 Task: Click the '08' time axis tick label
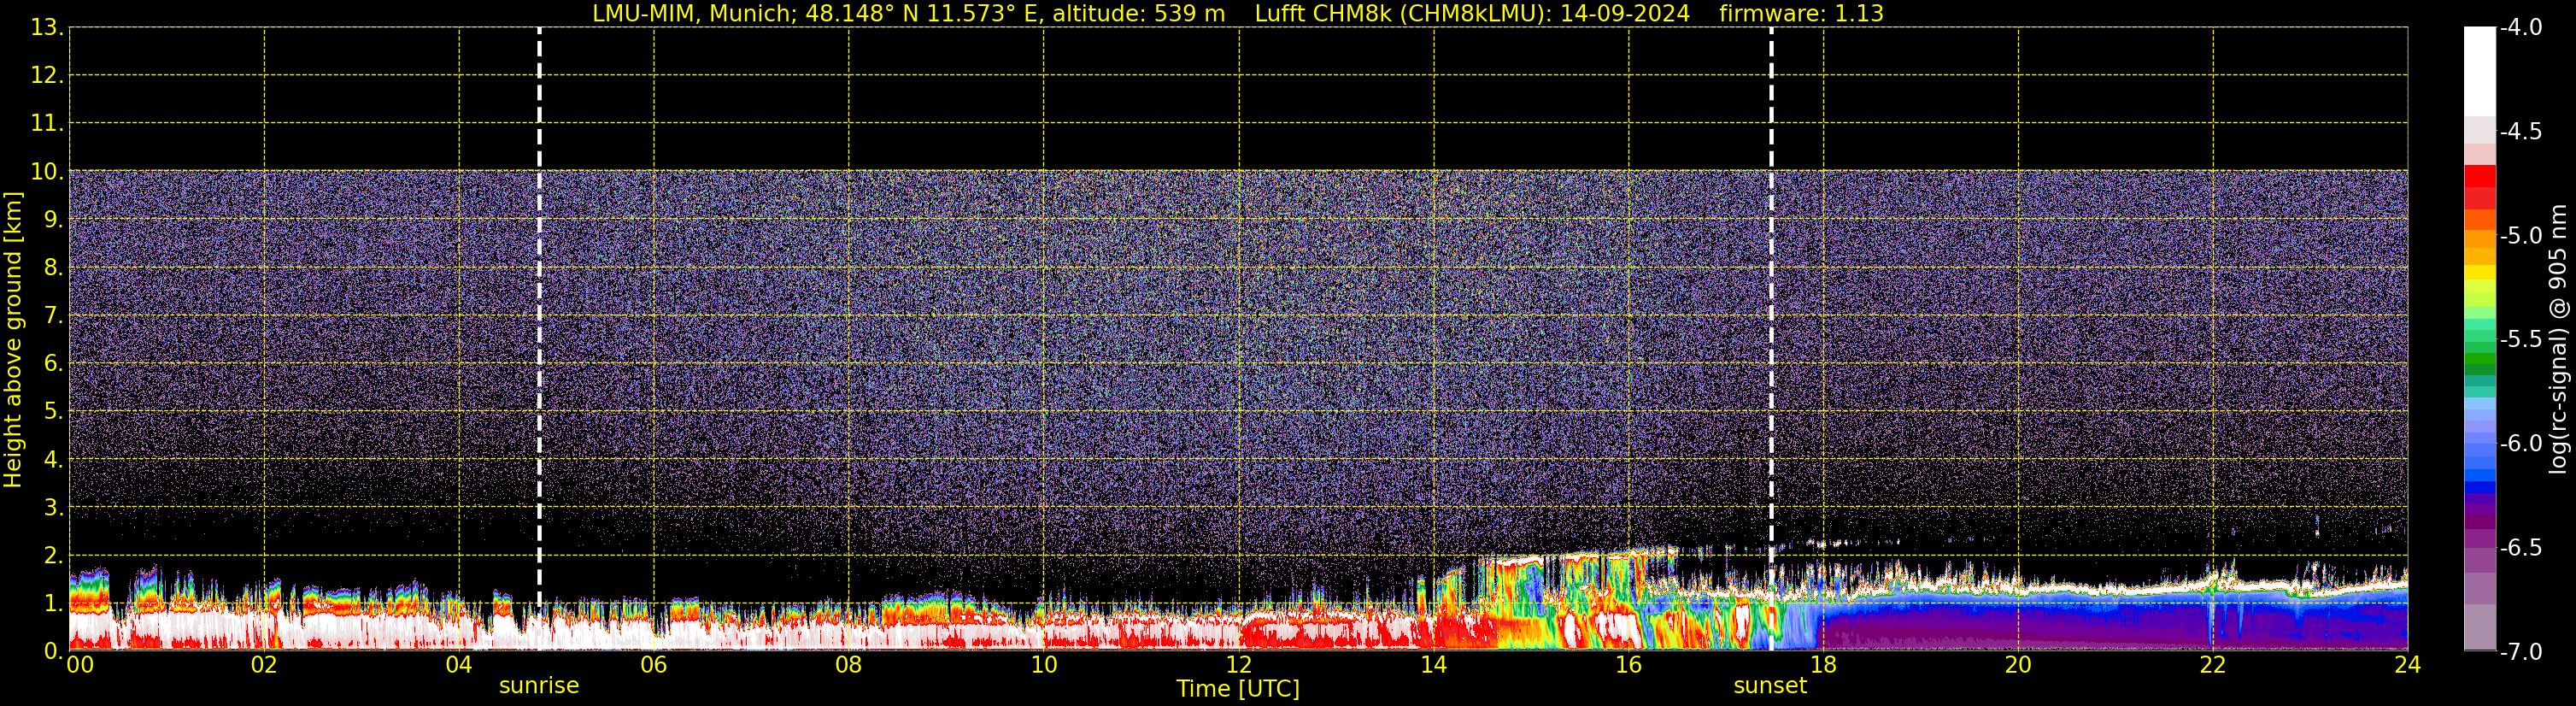point(849,665)
